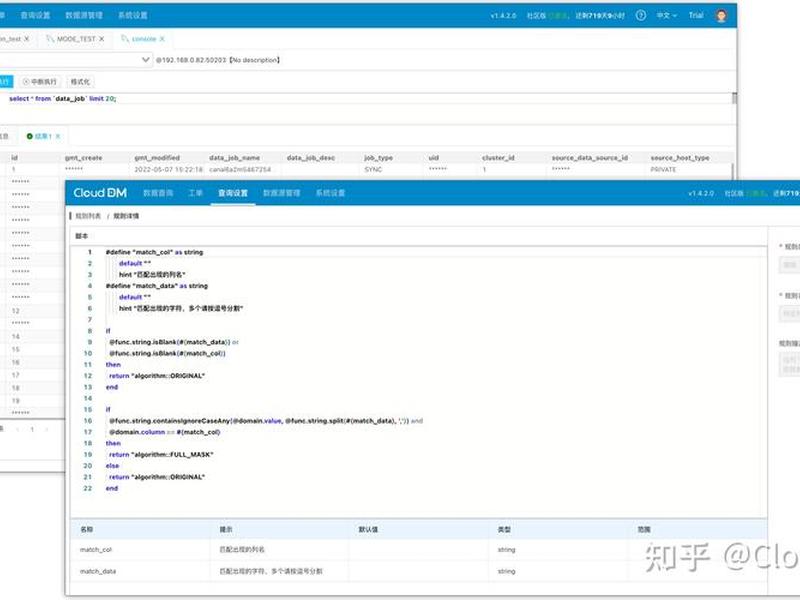The height and width of the screenshot is (600, 800).
Task: Click the 格式化 format button
Action: (x=80, y=82)
